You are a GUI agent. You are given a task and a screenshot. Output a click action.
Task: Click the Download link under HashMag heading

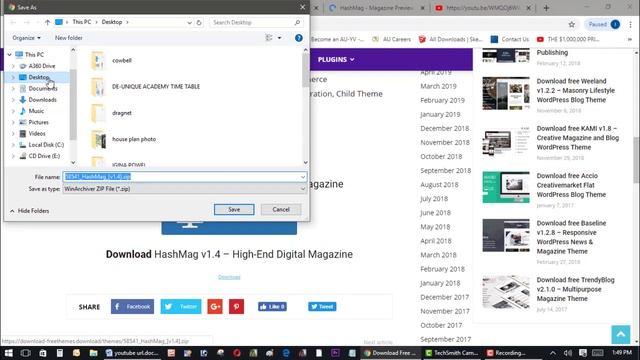coord(229,277)
